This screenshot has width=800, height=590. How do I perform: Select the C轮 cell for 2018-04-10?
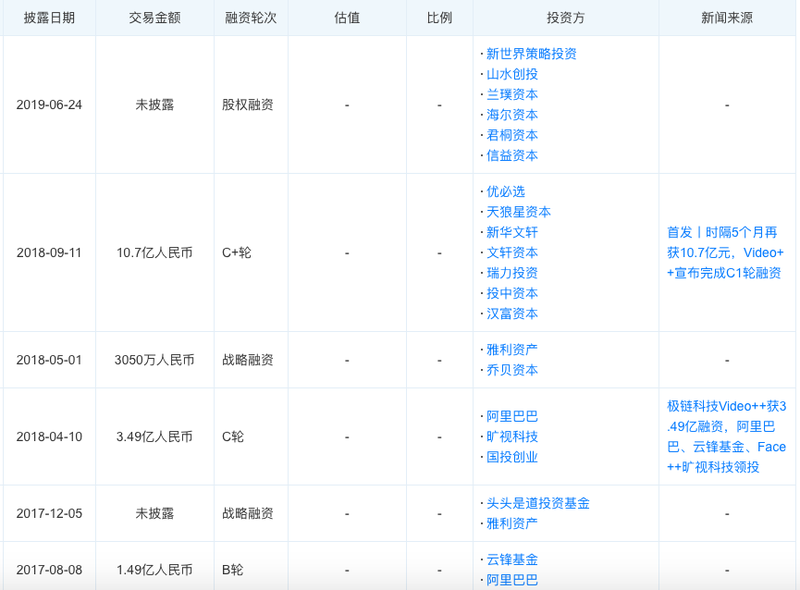[x=233, y=437]
